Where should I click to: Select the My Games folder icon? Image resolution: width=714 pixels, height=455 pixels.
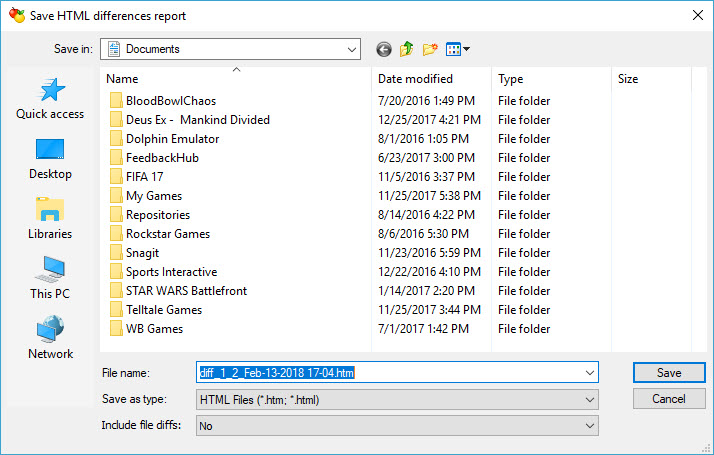(x=116, y=196)
